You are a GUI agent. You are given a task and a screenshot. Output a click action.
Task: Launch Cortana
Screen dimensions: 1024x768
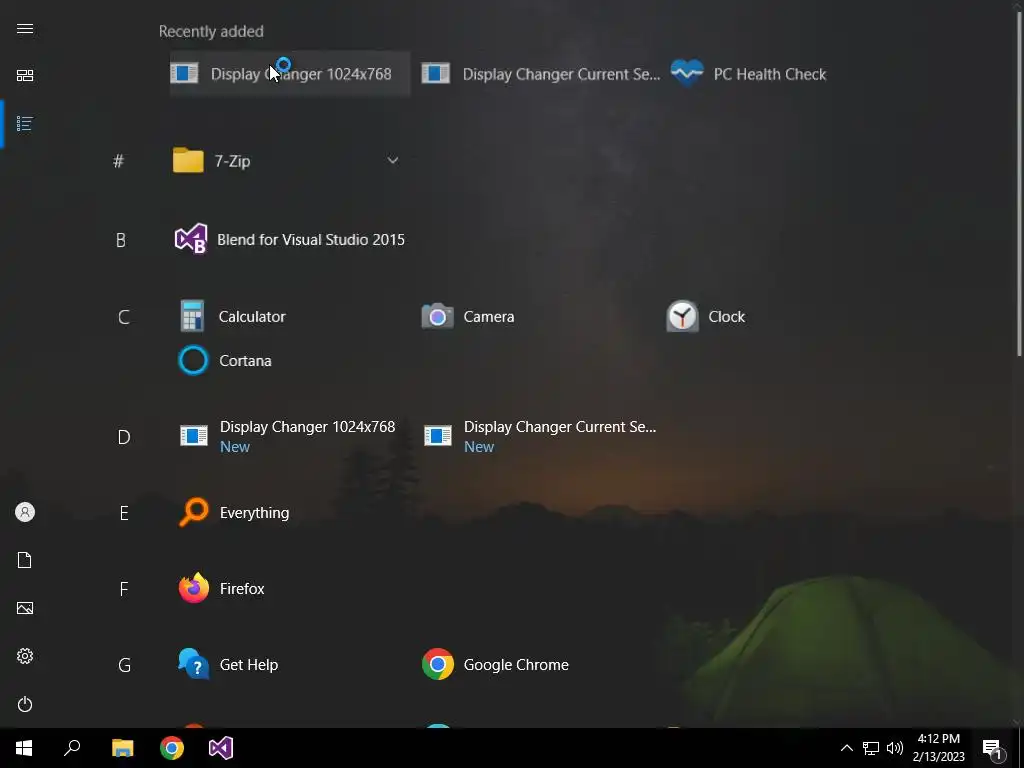pyautogui.click(x=225, y=360)
